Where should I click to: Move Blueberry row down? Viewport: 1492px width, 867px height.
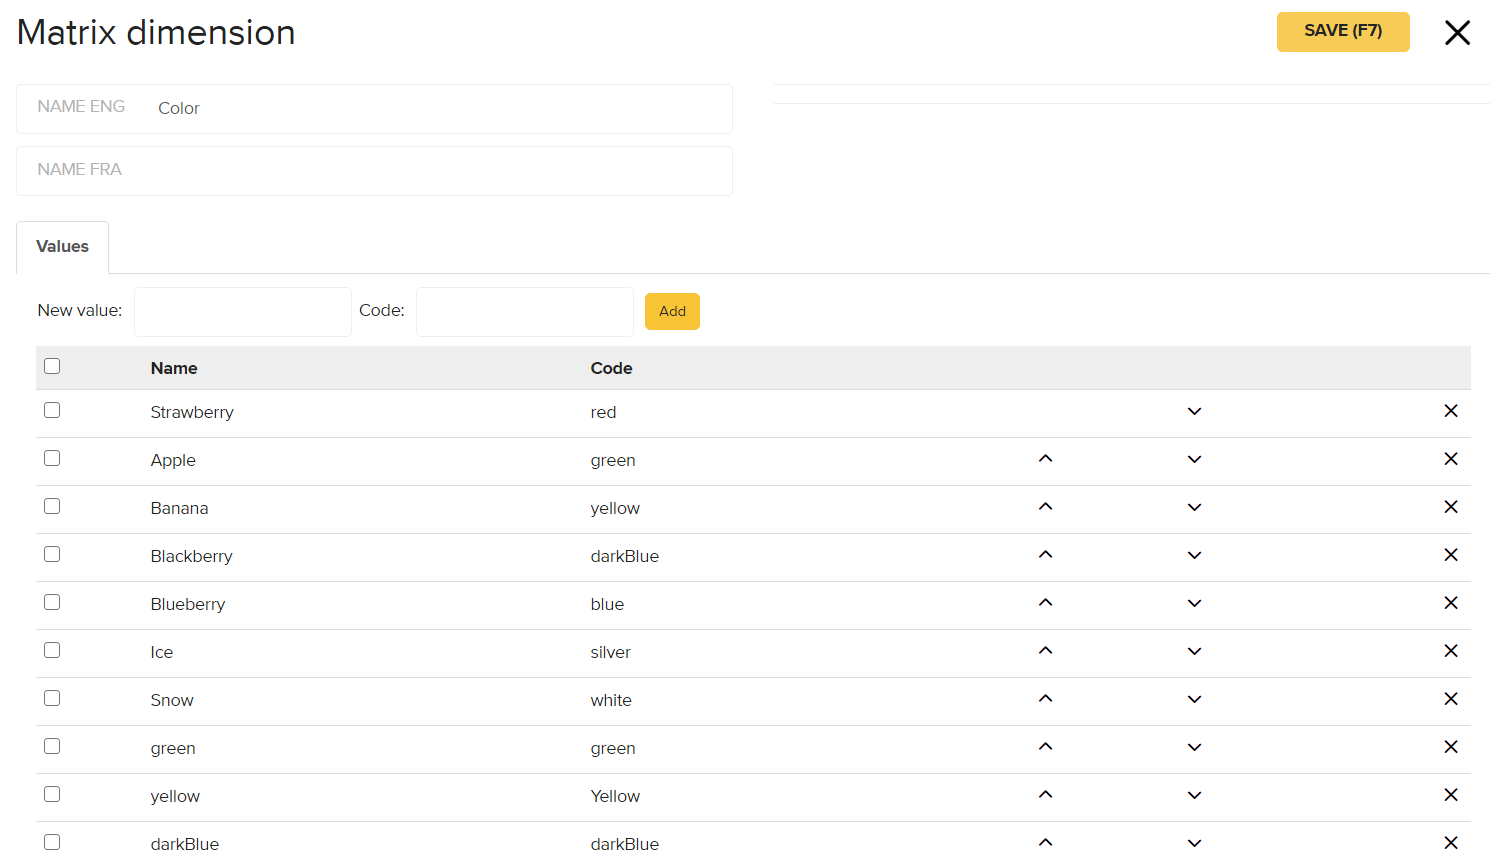pyautogui.click(x=1194, y=604)
